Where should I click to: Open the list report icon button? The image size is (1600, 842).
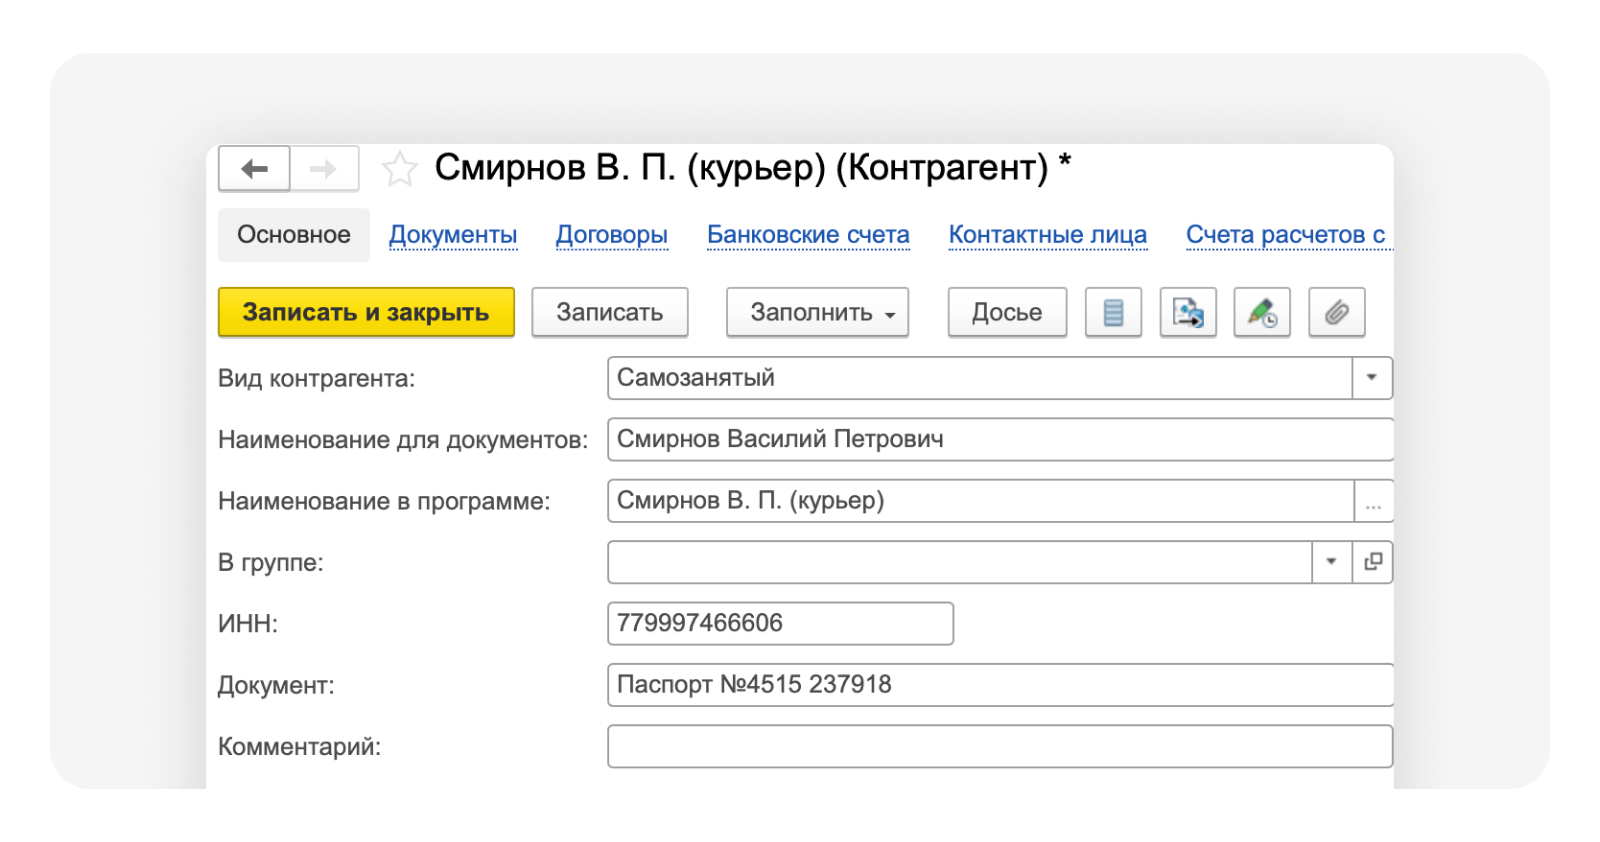1113,313
